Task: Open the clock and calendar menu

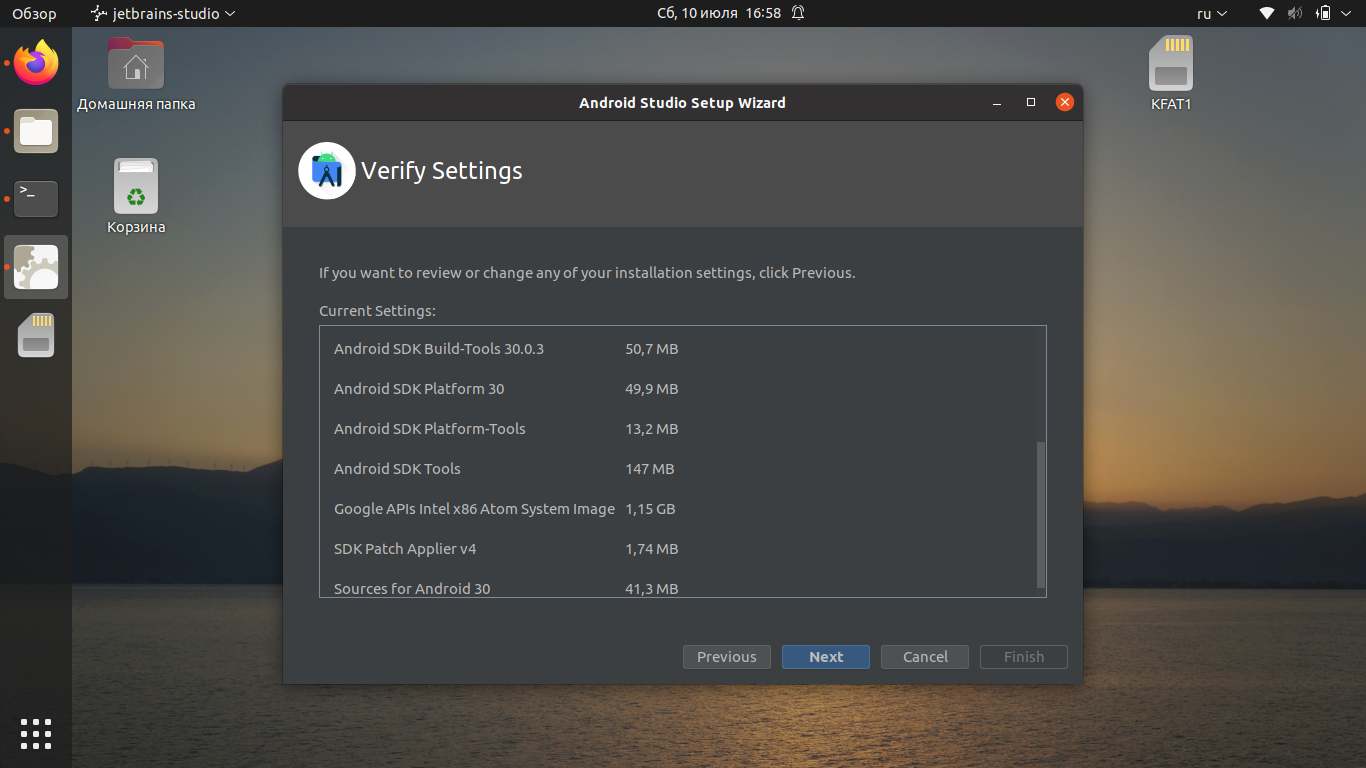Action: click(x=719, y=13)
